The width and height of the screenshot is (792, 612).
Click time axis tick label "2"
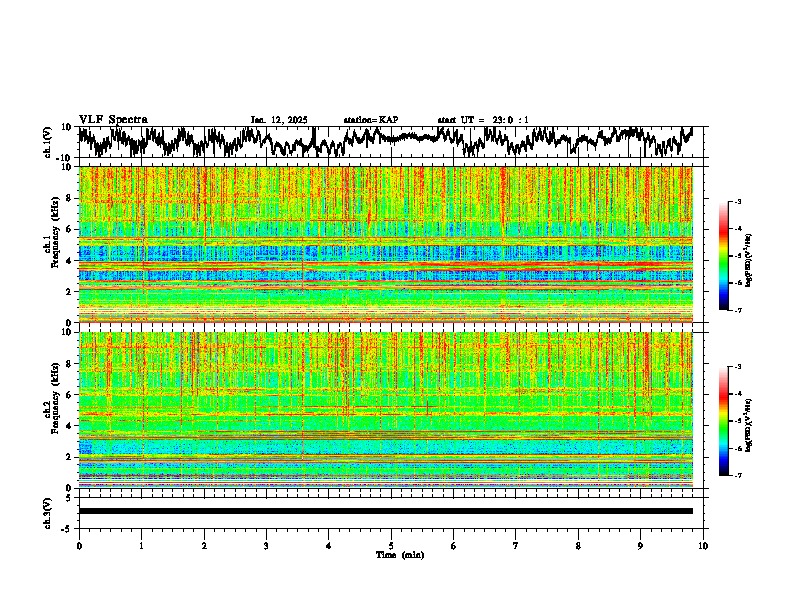coord(204,546)
